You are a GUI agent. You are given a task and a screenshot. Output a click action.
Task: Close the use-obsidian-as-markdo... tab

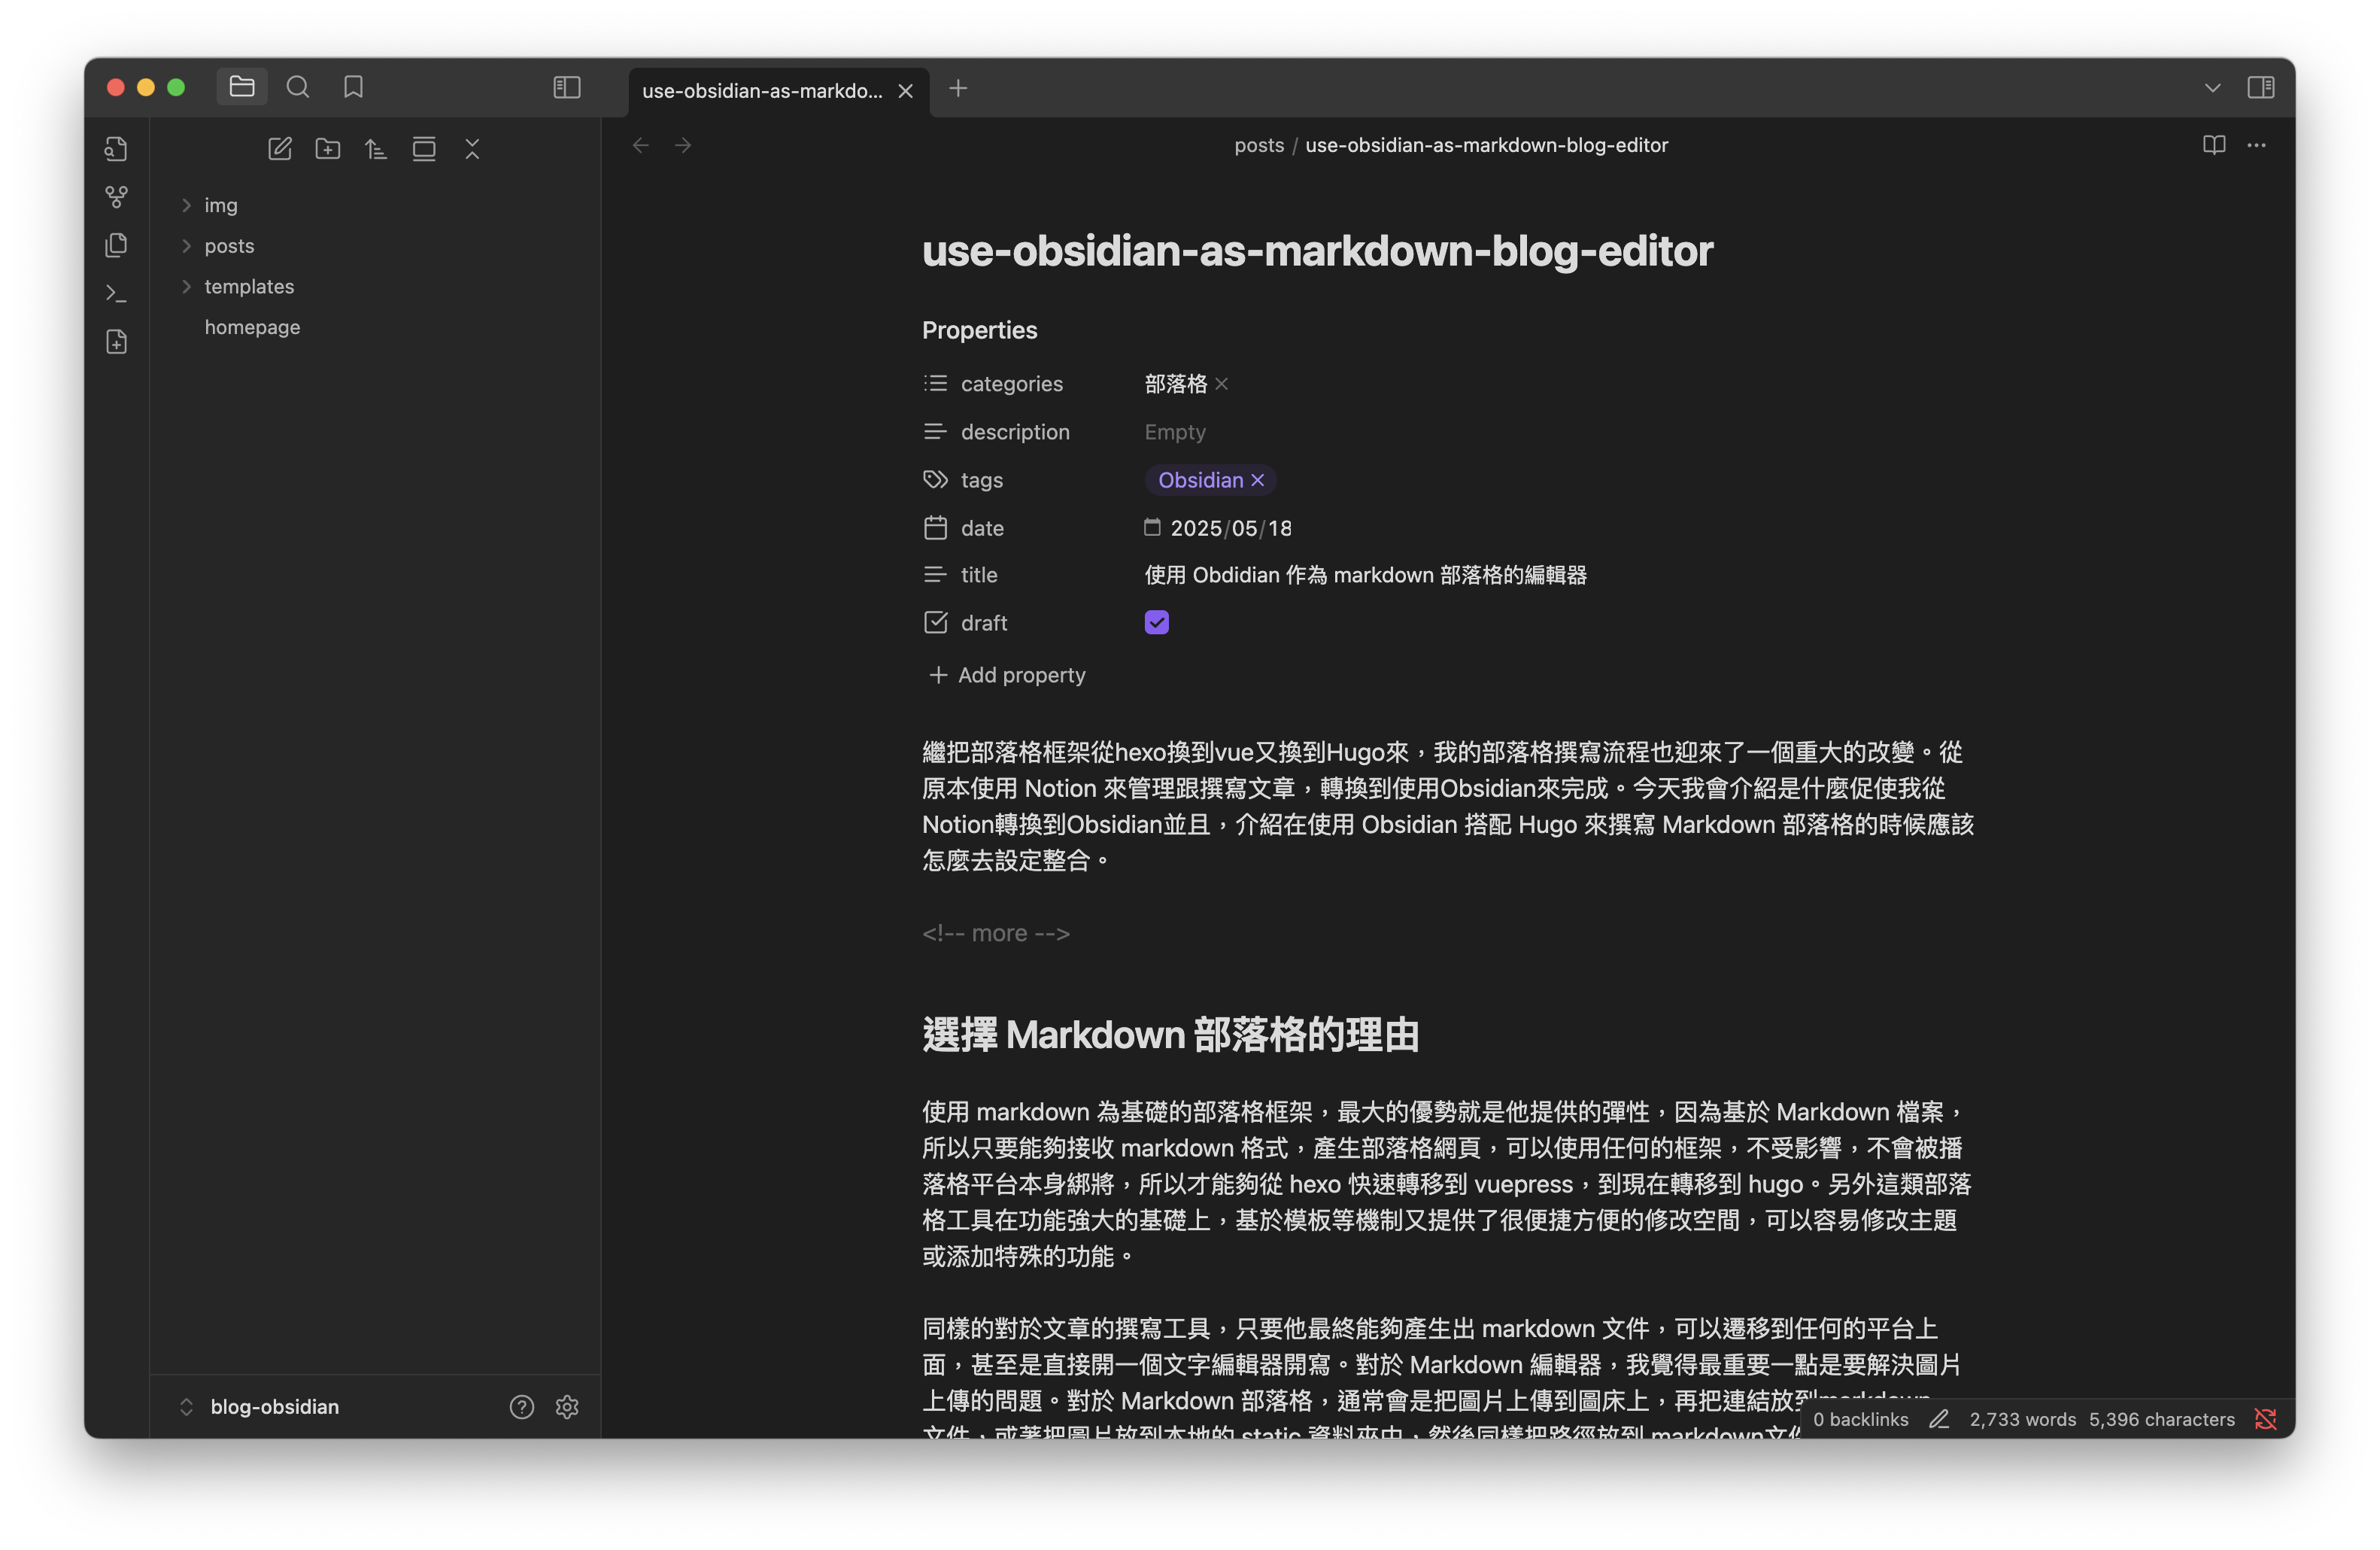[x=906, y=91]
